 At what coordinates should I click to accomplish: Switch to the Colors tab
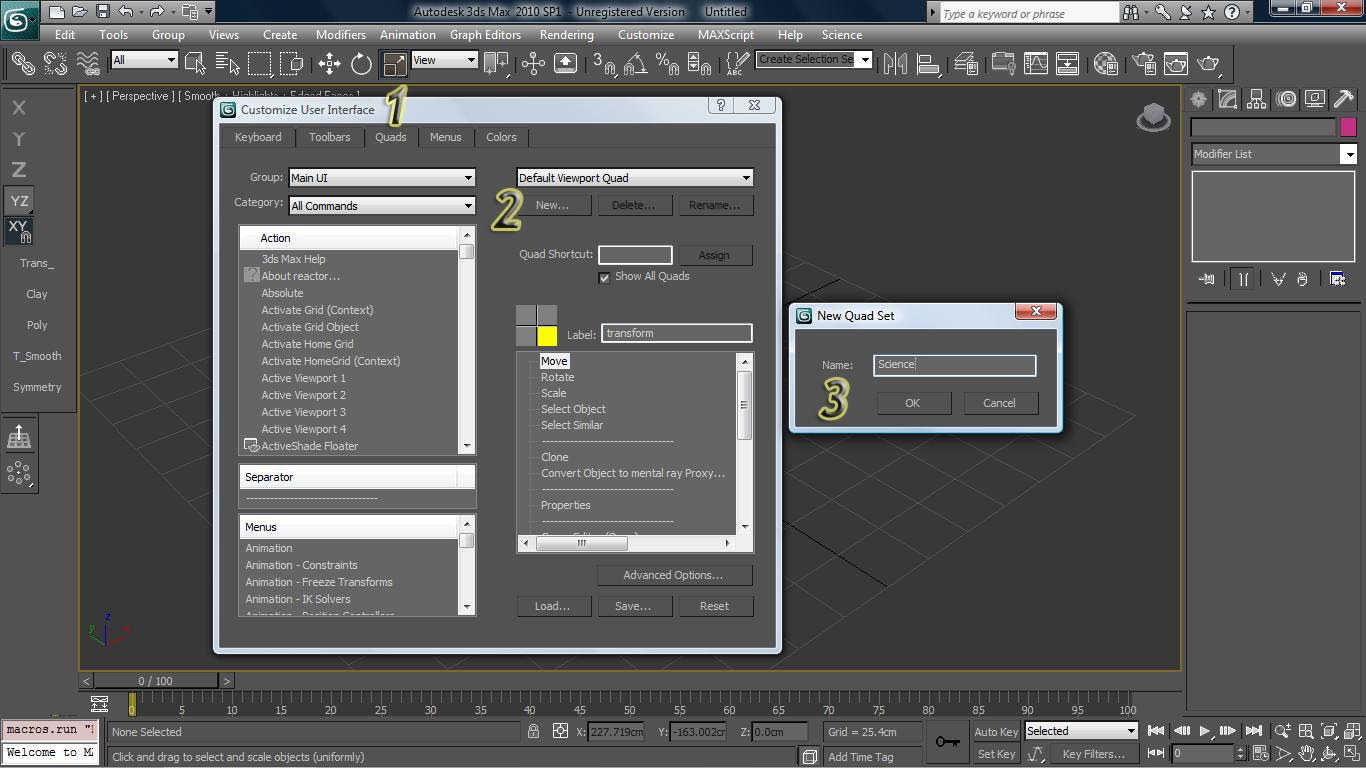(501, 137)
